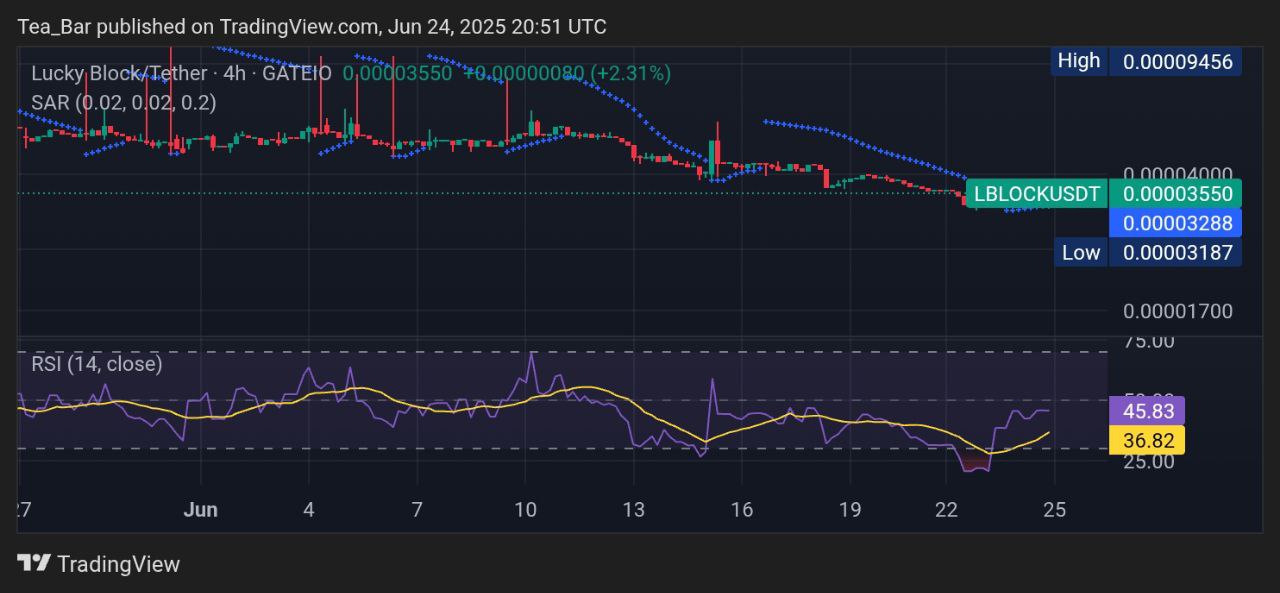
Task: Click the 0.00001700 price axis label
Action: click(1177, 311)
